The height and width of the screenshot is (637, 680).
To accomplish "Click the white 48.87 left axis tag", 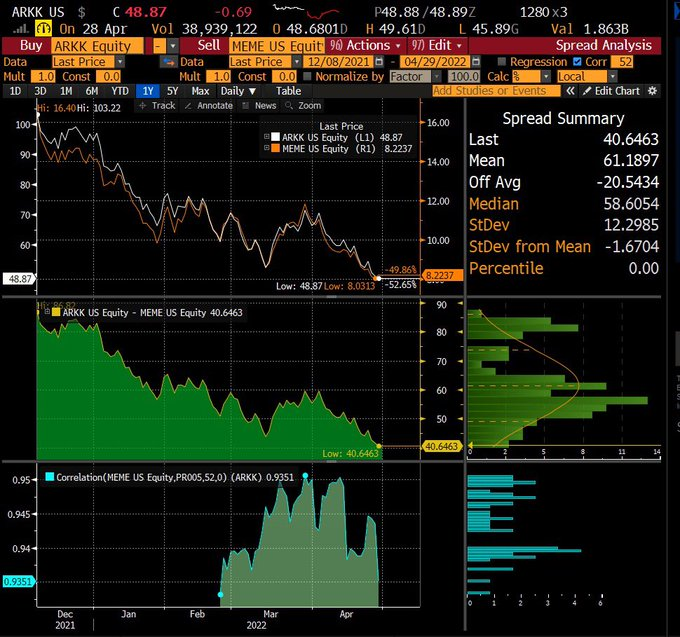I will pyautogui.click(x=19, y=278).
